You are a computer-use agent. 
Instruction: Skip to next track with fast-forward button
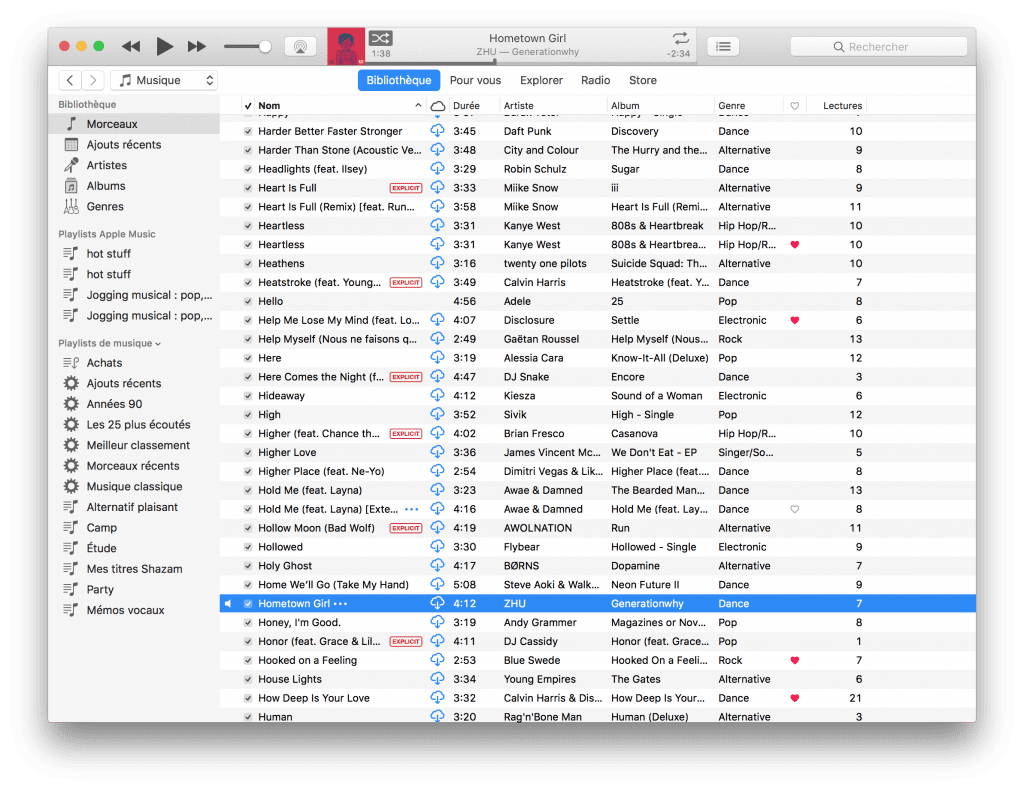click(197, 46)
